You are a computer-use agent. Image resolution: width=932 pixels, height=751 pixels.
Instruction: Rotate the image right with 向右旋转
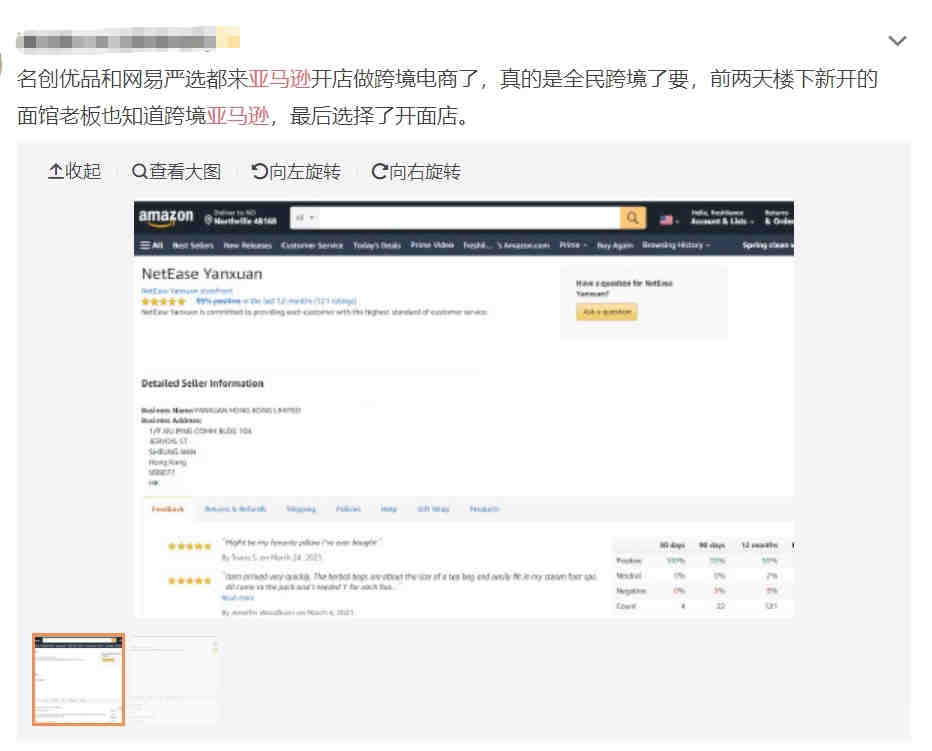pyautogui.click(x=416, y=172)
